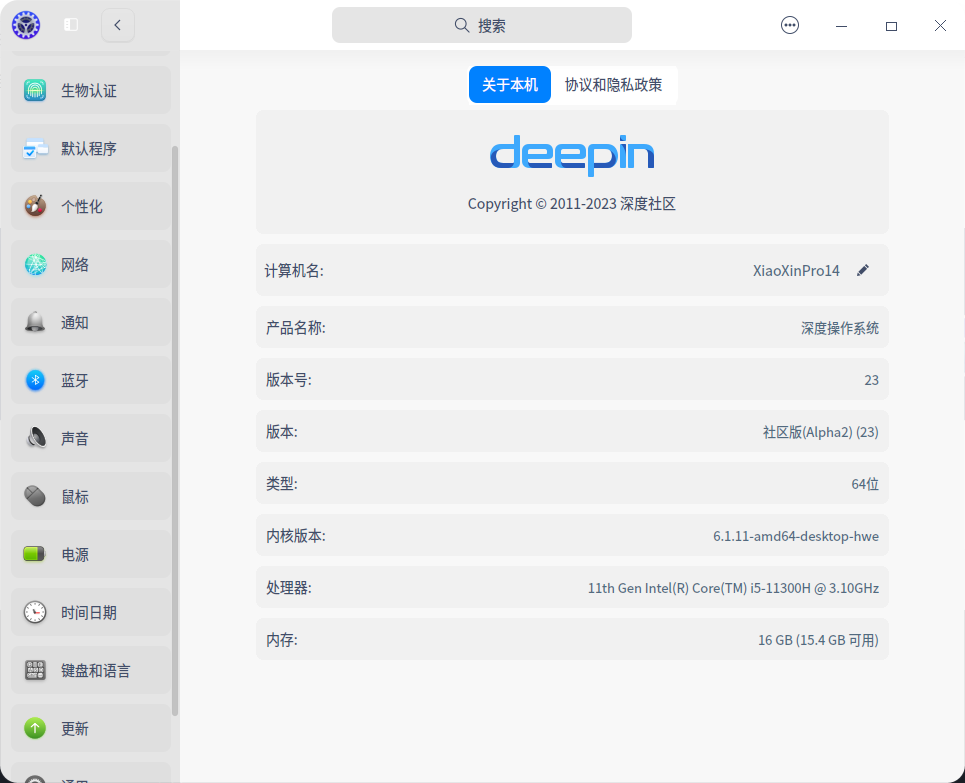The height and width of the screenshot is (783, 965).
Task: Click the 64位 type value
Action: (865, 484)
